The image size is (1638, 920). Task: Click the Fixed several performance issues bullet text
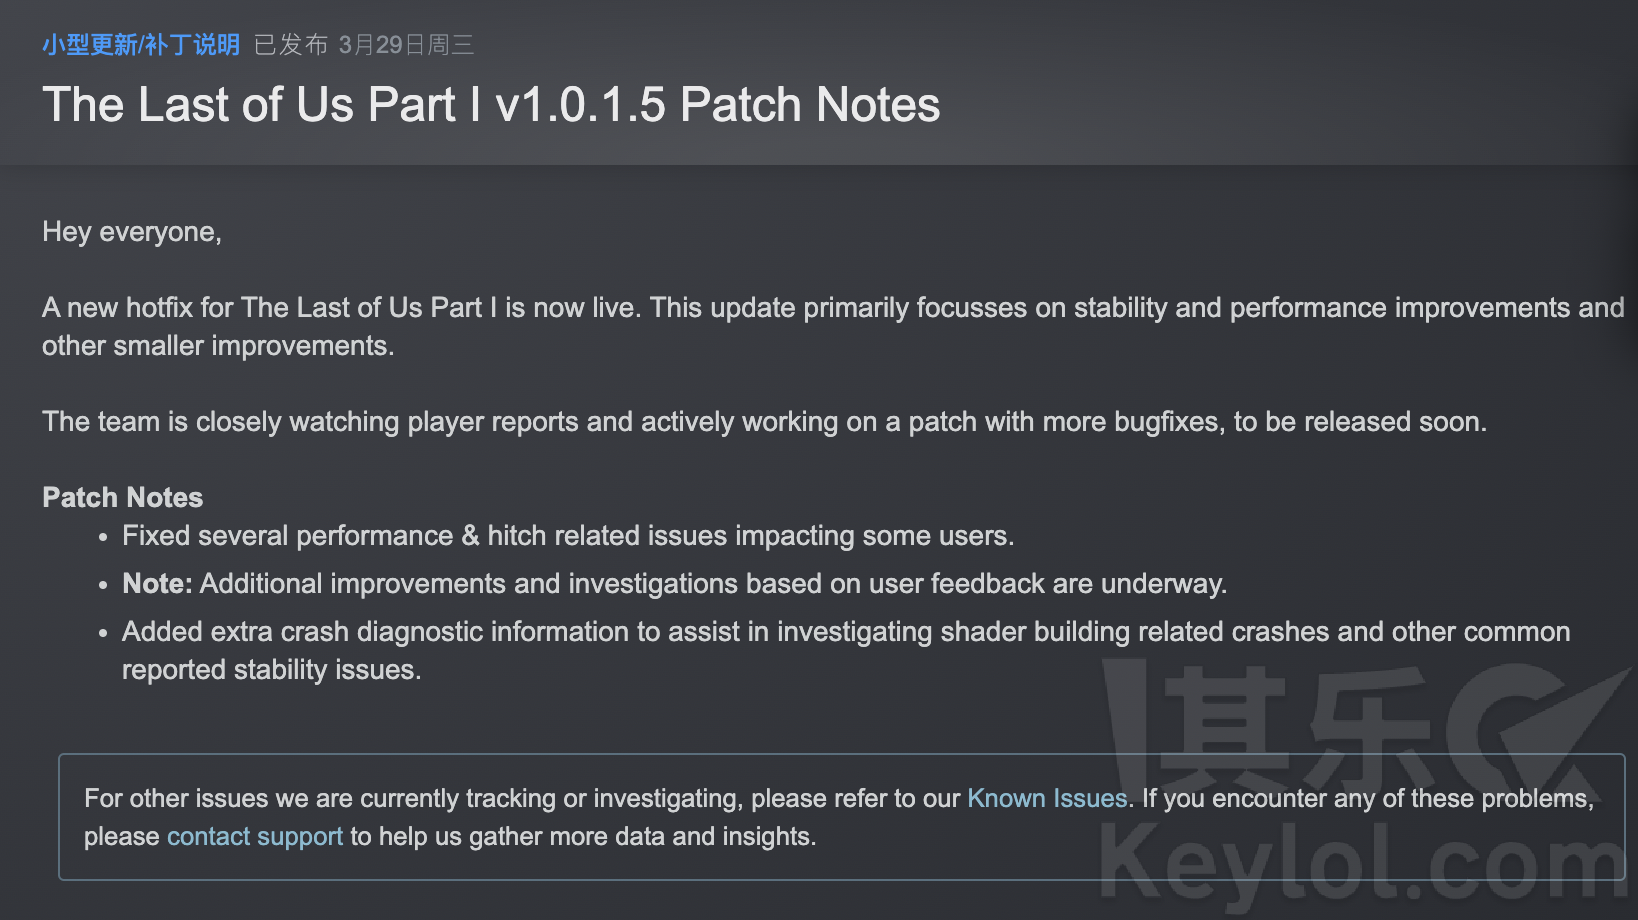(568, 536)
